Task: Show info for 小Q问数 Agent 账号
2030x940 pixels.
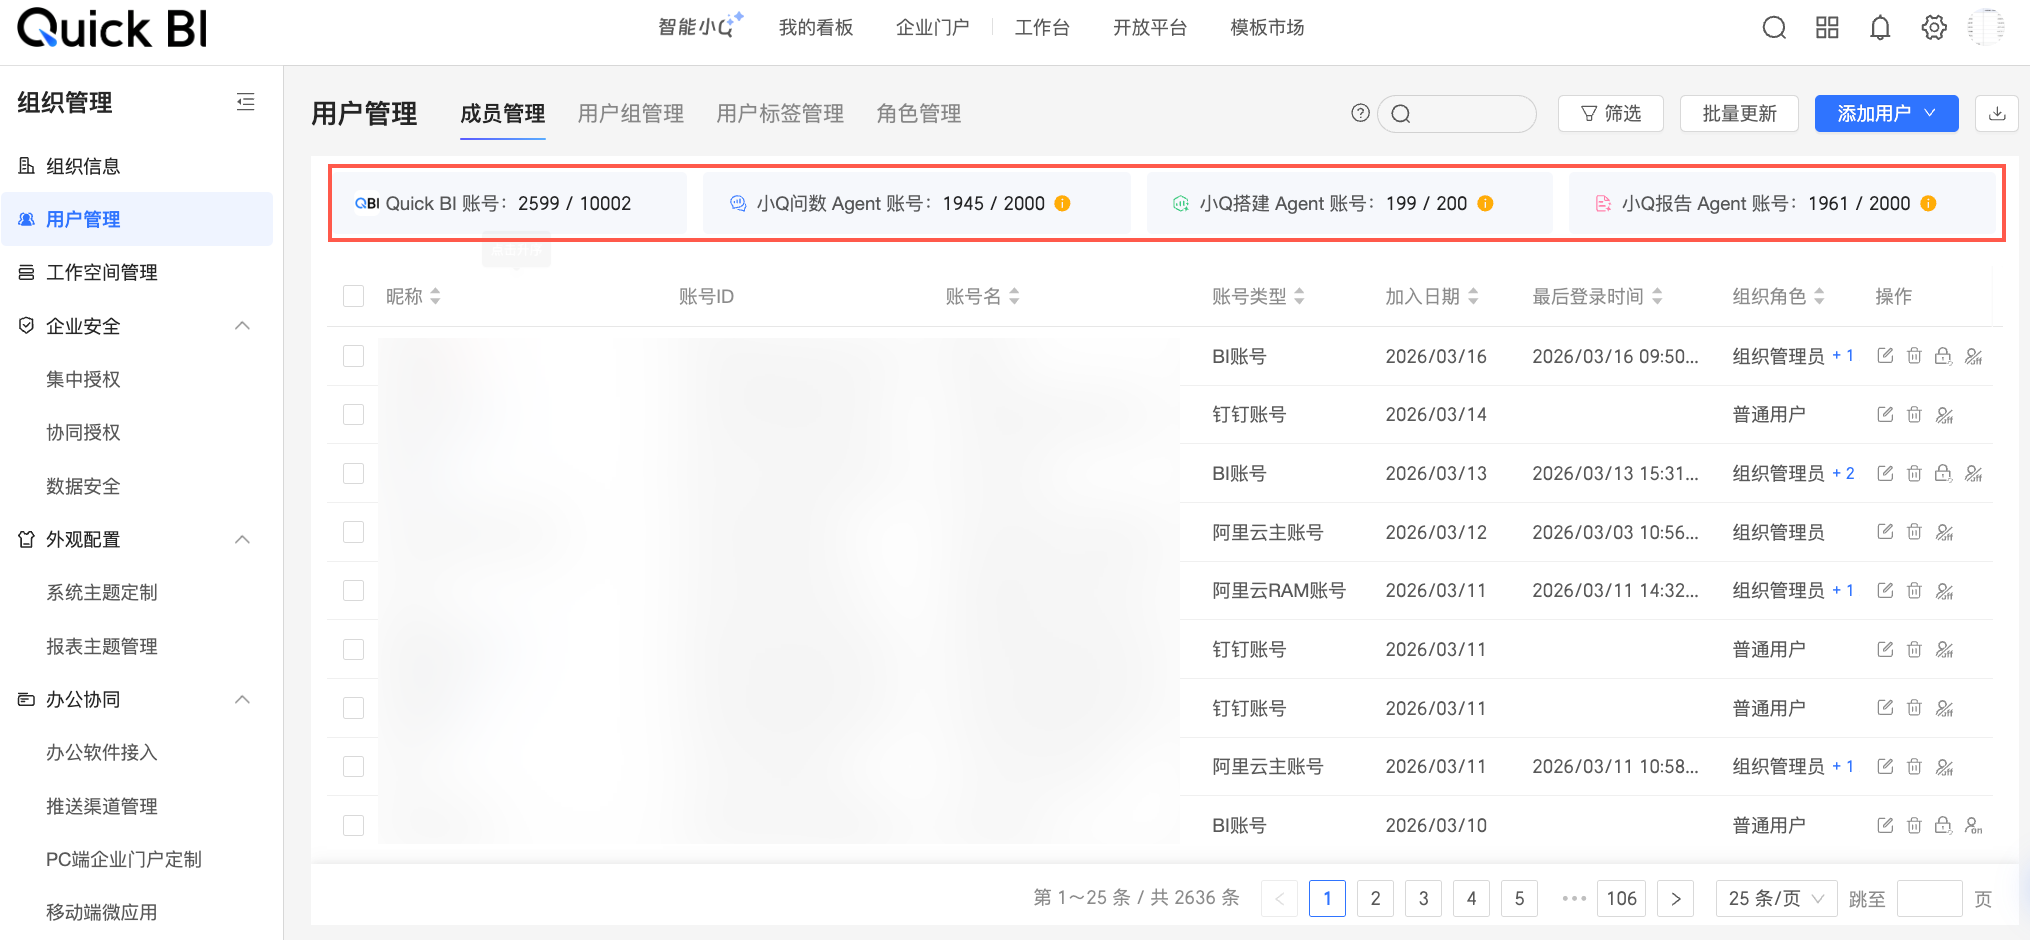Action: 1063,203
